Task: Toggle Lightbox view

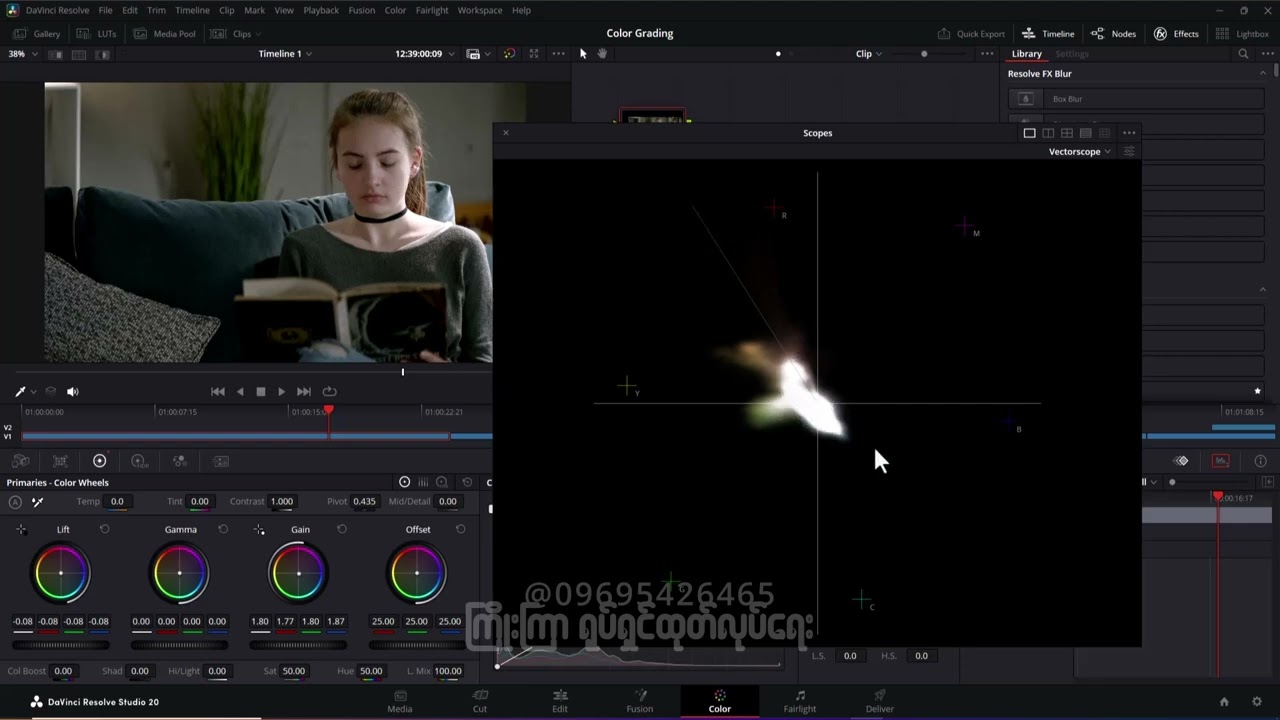Action: [1242, 33]
